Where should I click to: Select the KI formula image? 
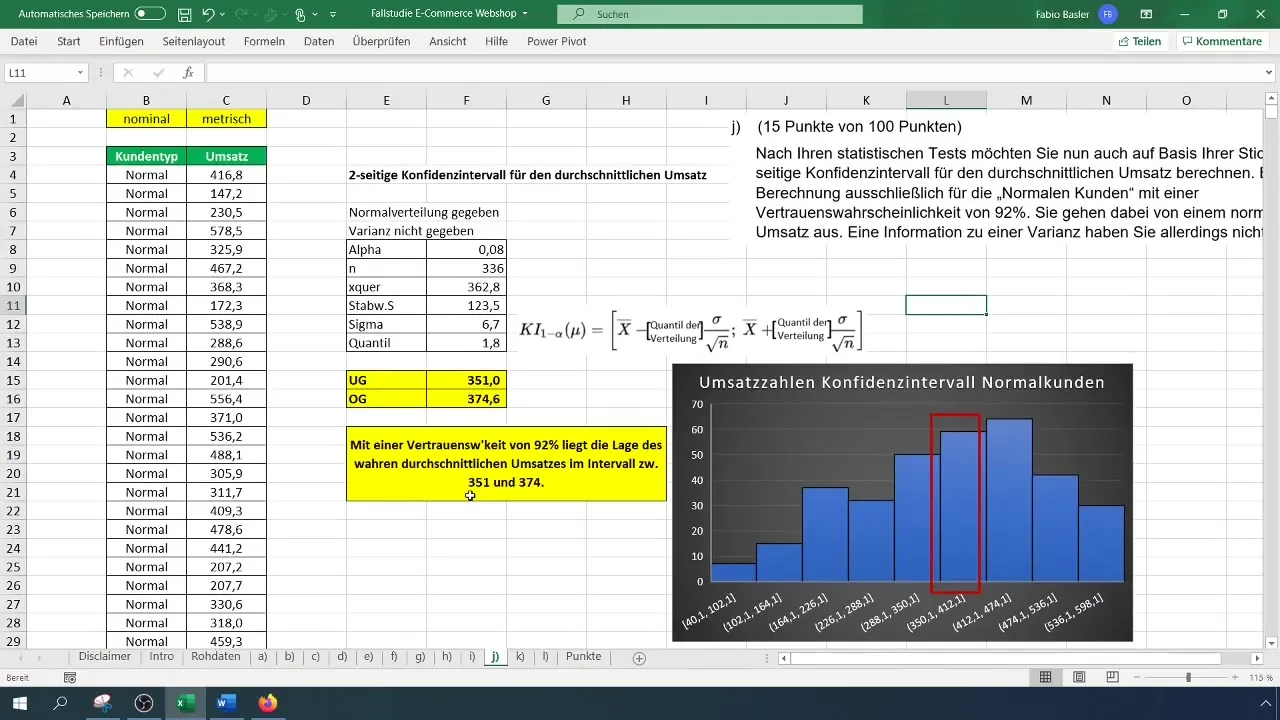pyautogui.click(x=691, y=330)
